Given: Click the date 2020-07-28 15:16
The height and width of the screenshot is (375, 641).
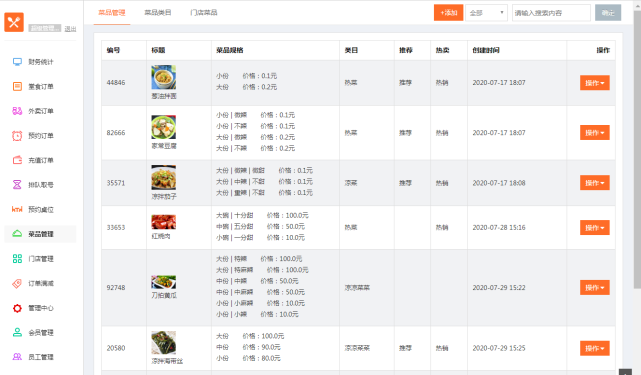Looking at the screenshot, I should tap(499, 227).
